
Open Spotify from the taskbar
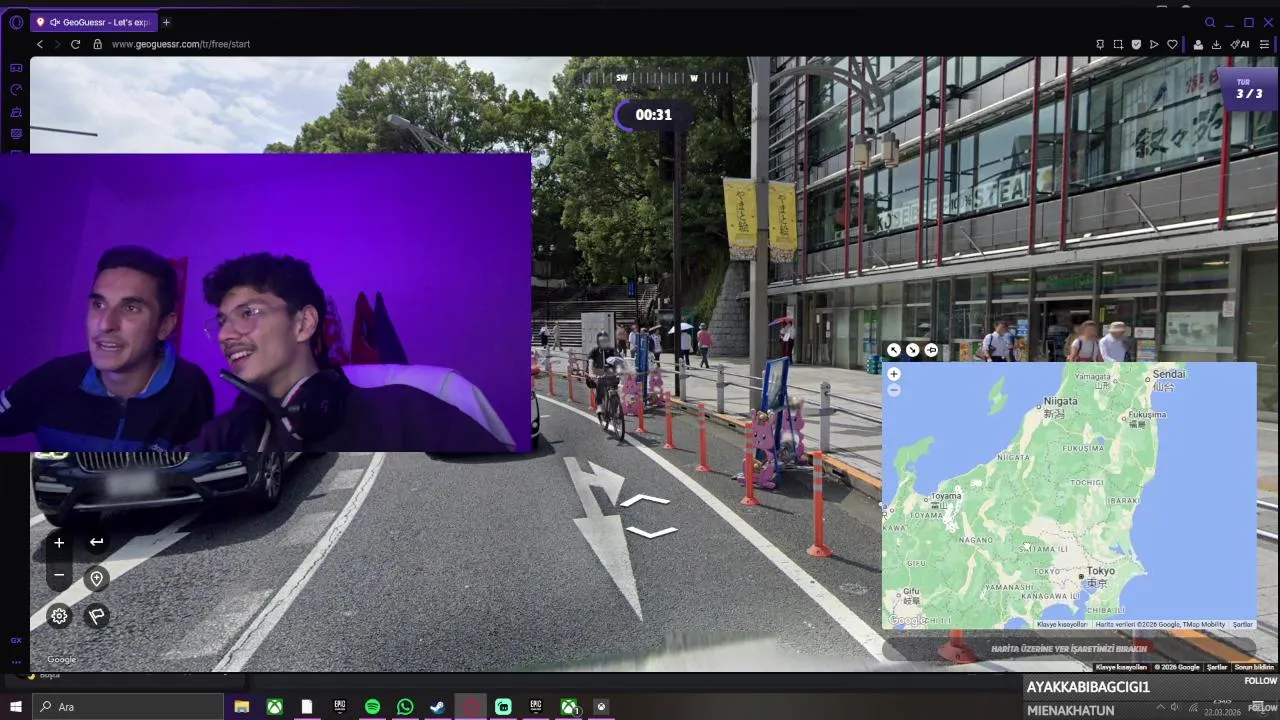372,707
